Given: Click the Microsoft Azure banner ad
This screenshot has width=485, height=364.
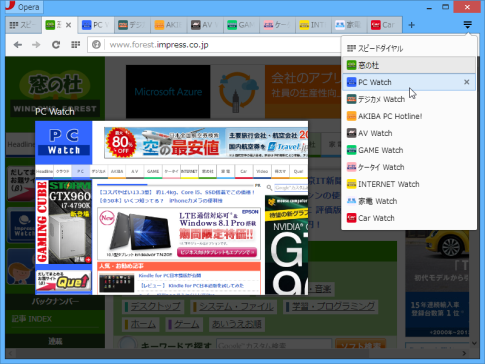Looking at the screenshot, I should (168, 92).
